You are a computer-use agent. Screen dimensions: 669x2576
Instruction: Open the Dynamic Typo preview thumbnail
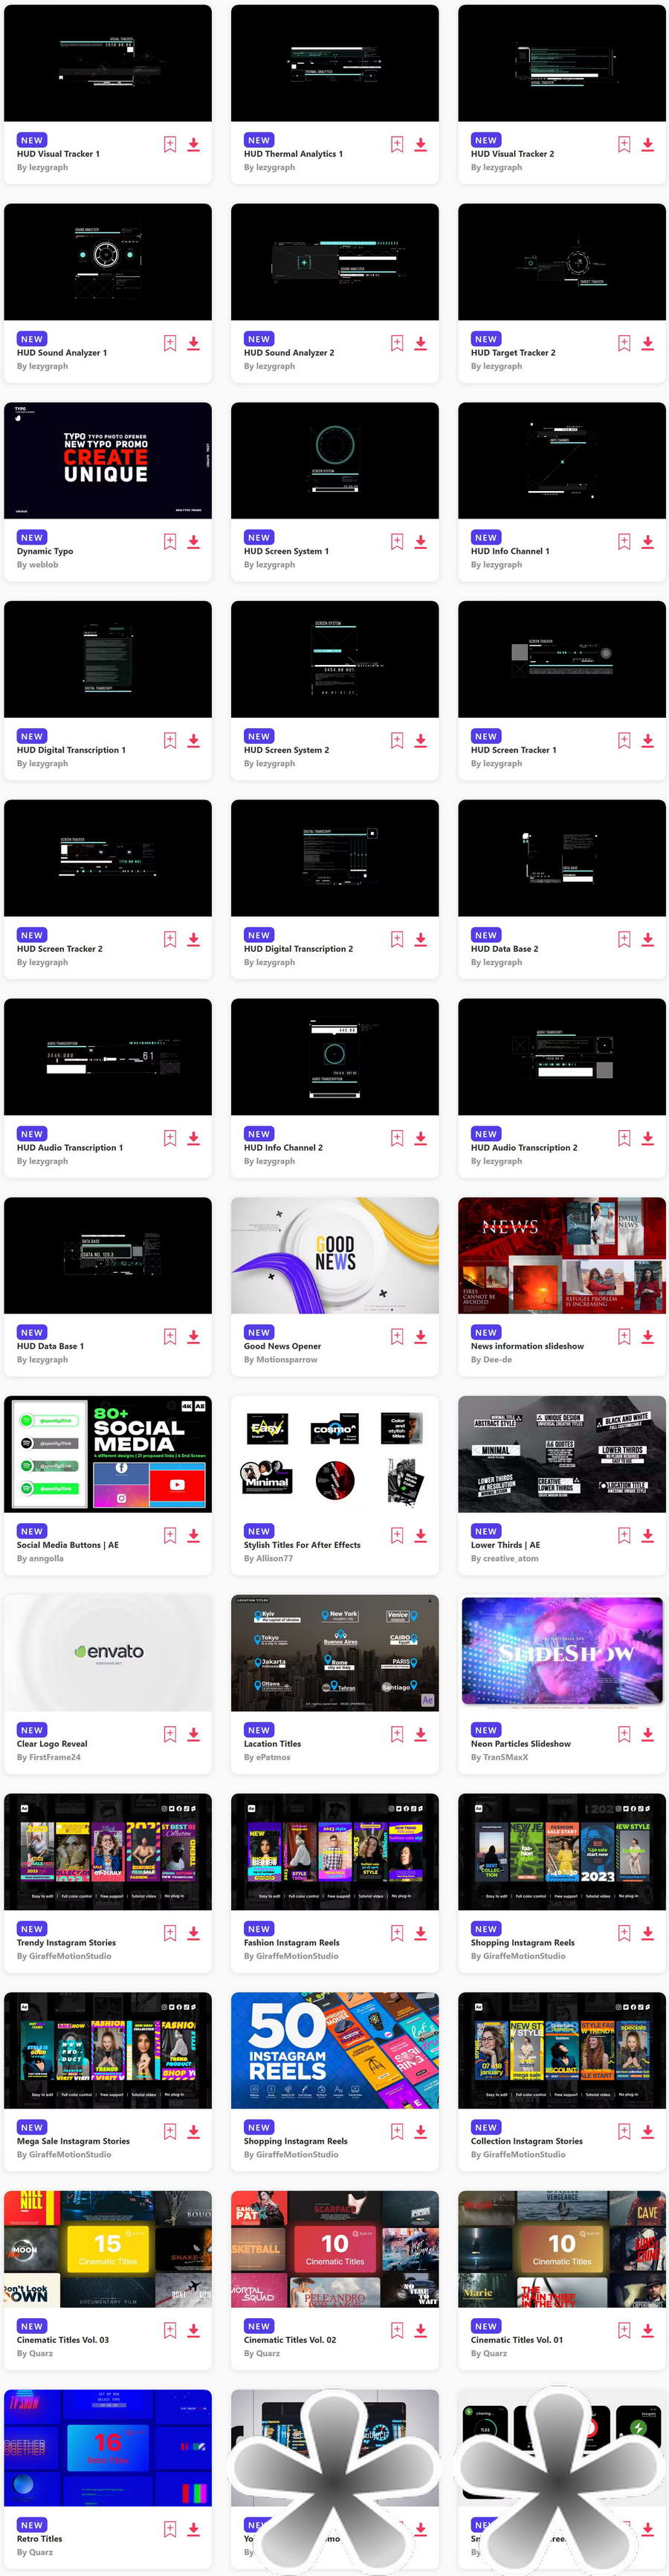tap(108, 461)
